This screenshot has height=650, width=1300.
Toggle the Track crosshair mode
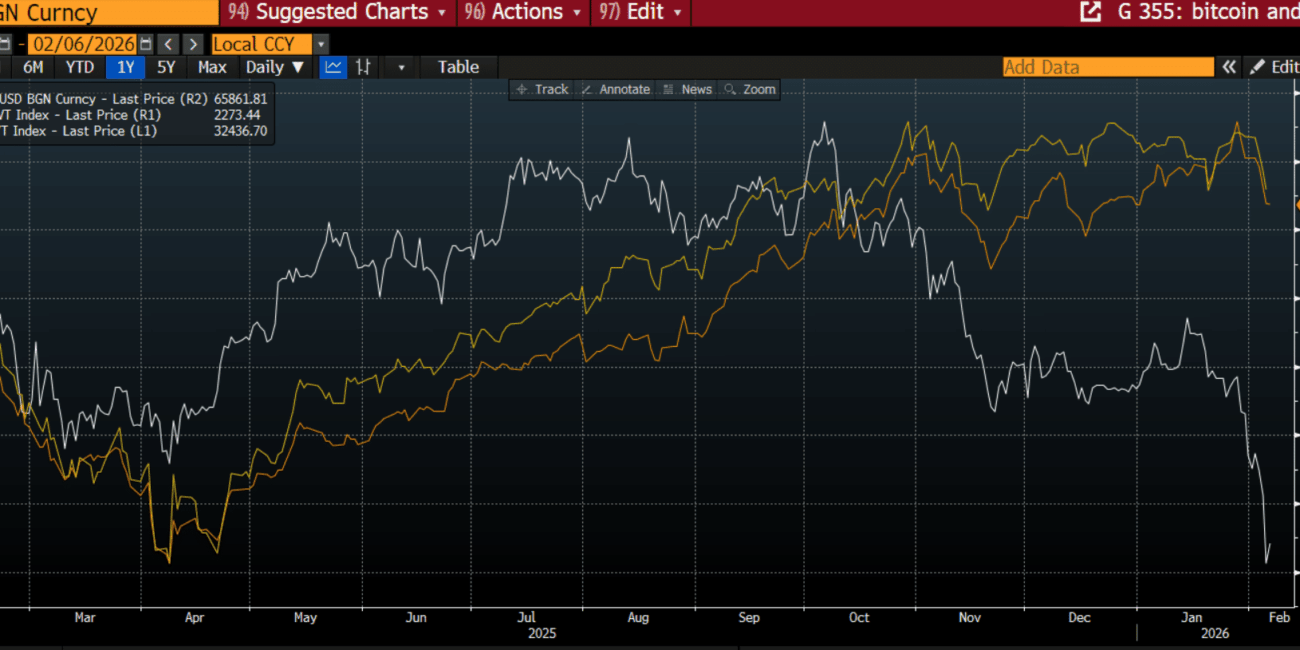pyautogui.click(x=541, y=89)
